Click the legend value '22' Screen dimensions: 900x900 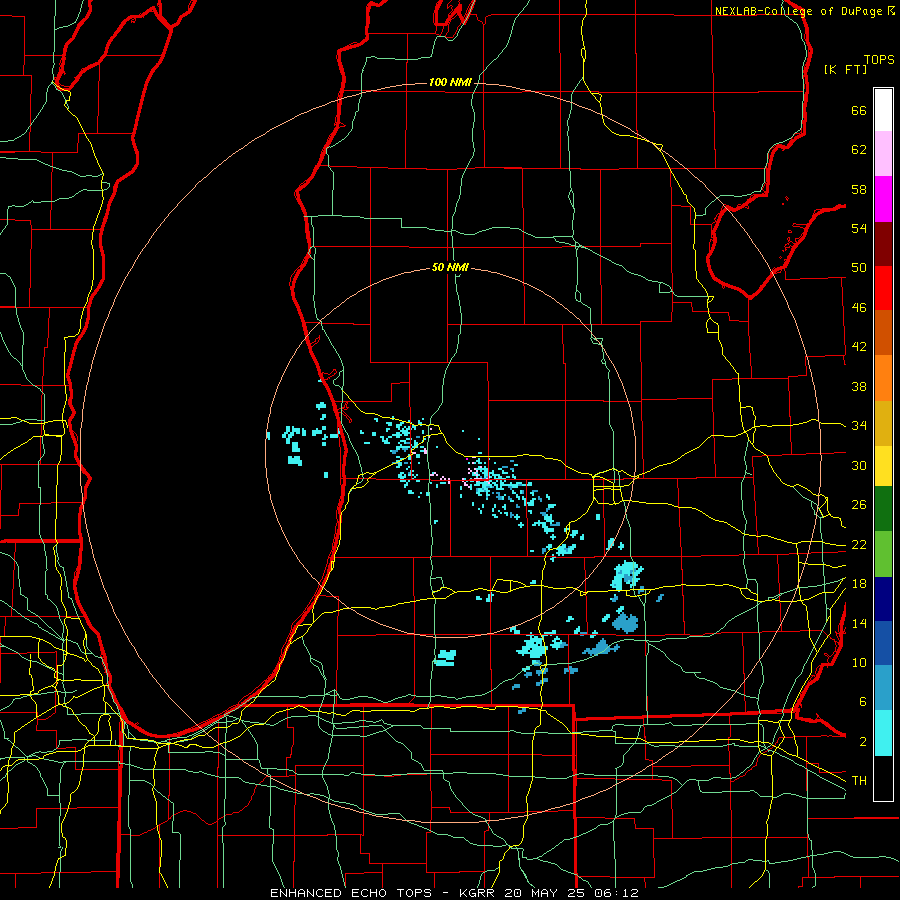[x=859, y=545]
